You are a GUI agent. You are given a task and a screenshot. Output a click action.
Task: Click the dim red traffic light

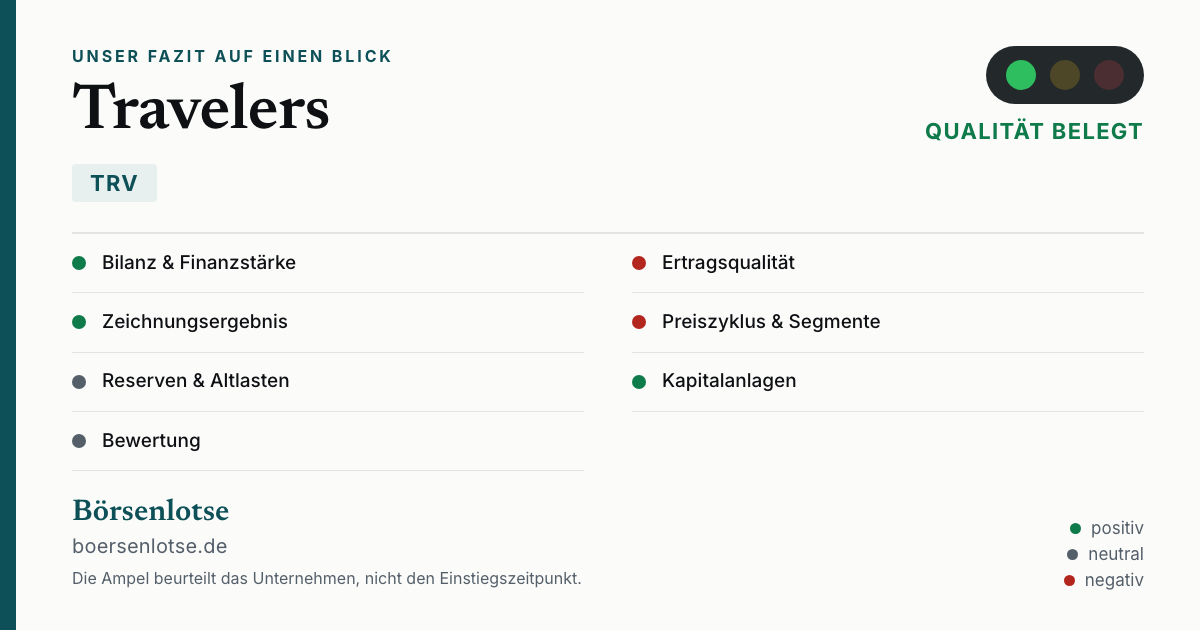1109,75
